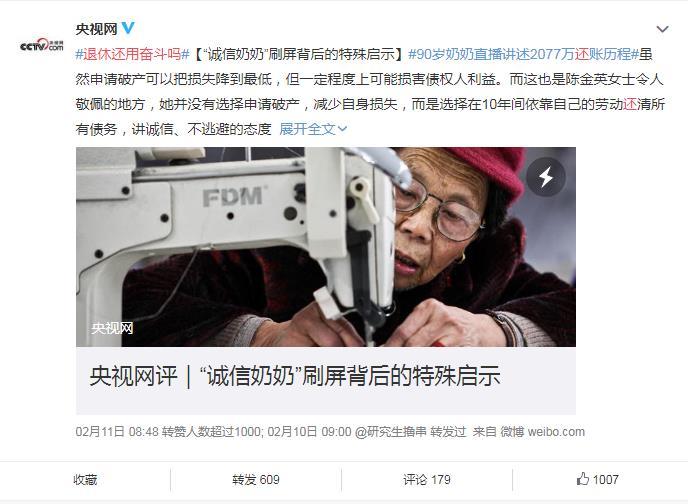Click the @研究生撸串 user mention
The width and height of the screenshot is (688, 504).
(391, 432)
